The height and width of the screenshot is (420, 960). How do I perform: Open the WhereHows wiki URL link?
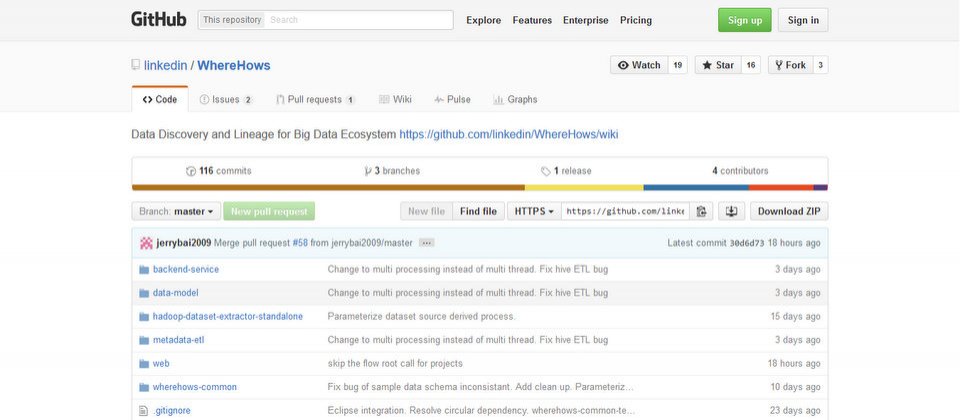coord(509,134)
